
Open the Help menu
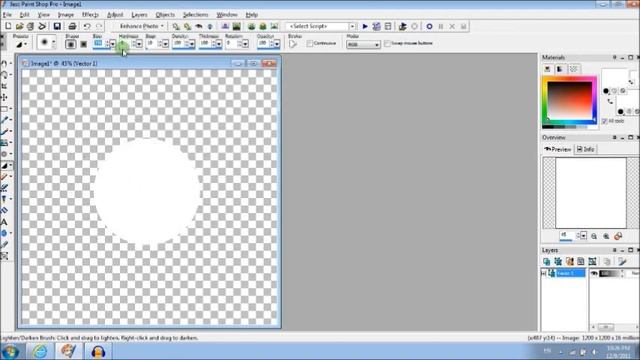point(251,15)
